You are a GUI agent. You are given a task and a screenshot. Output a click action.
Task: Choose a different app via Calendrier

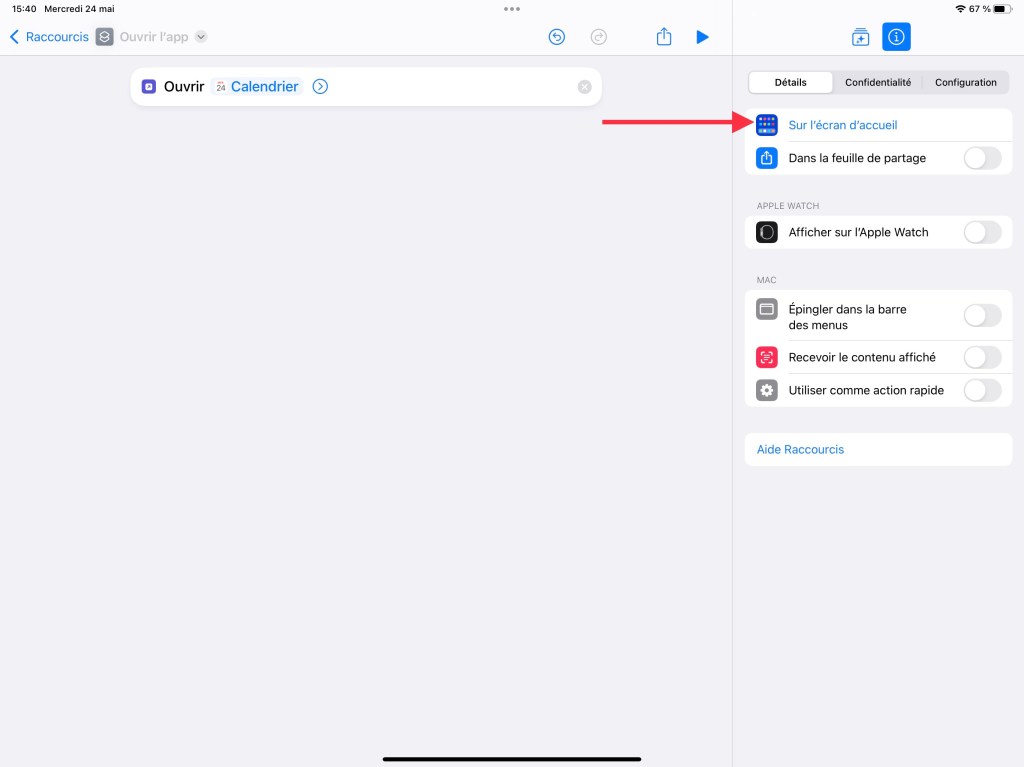(x=264, y=87)
